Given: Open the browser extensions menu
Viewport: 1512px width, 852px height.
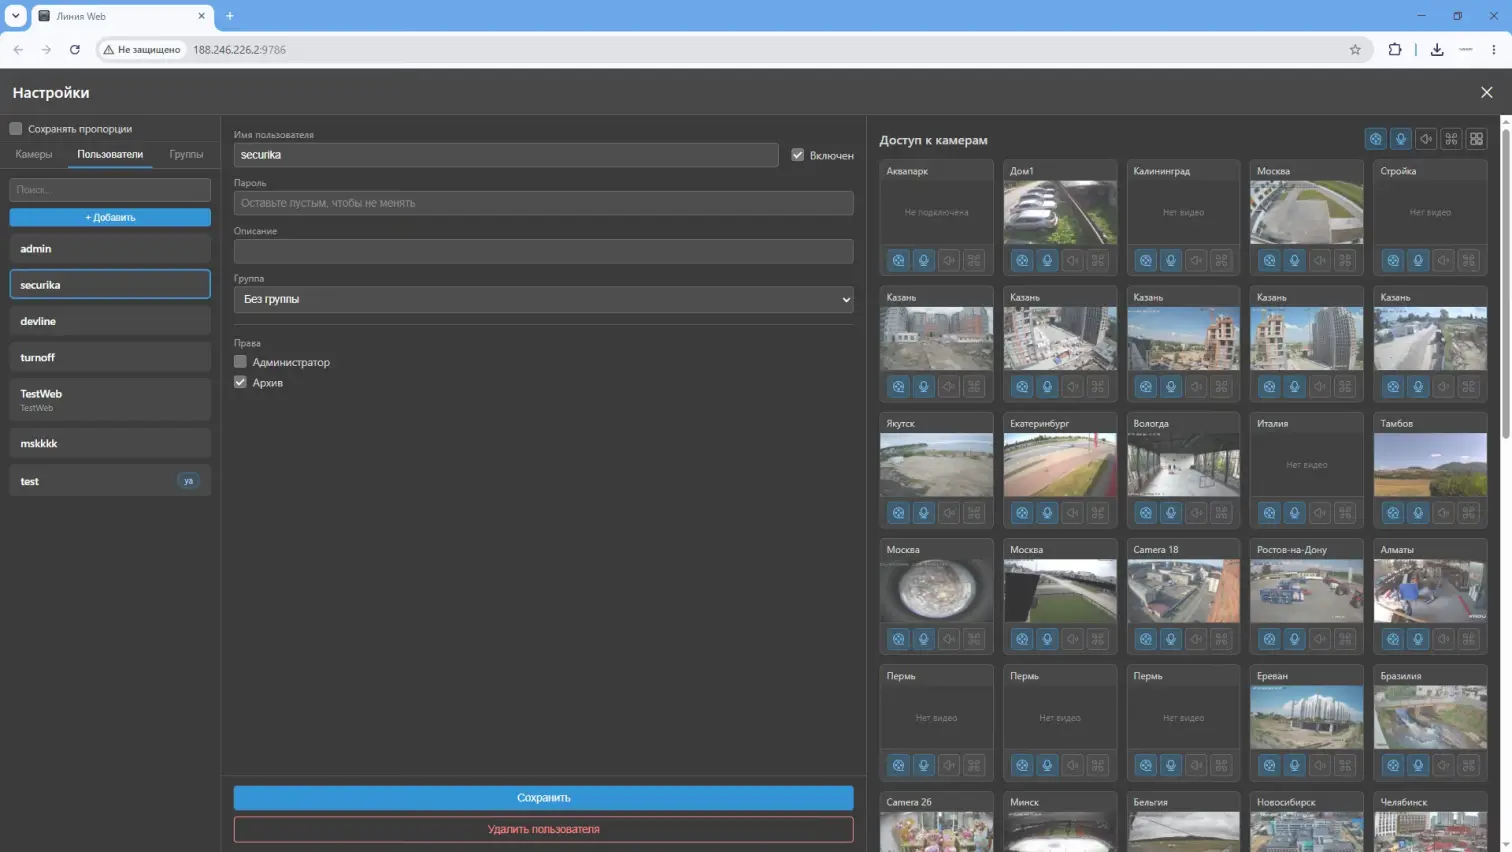Looking at the screenshot, I should tap(1395, 49).
